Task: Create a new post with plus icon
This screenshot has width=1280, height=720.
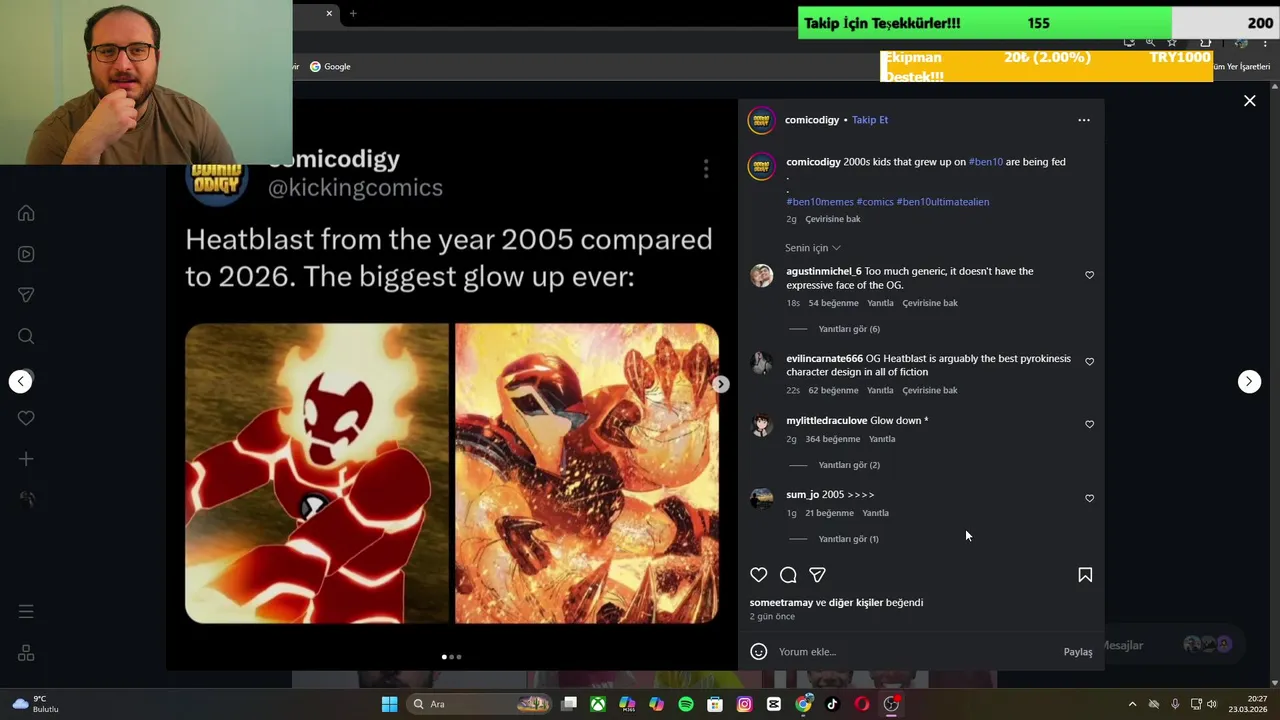Action: (x=26, y=459)
